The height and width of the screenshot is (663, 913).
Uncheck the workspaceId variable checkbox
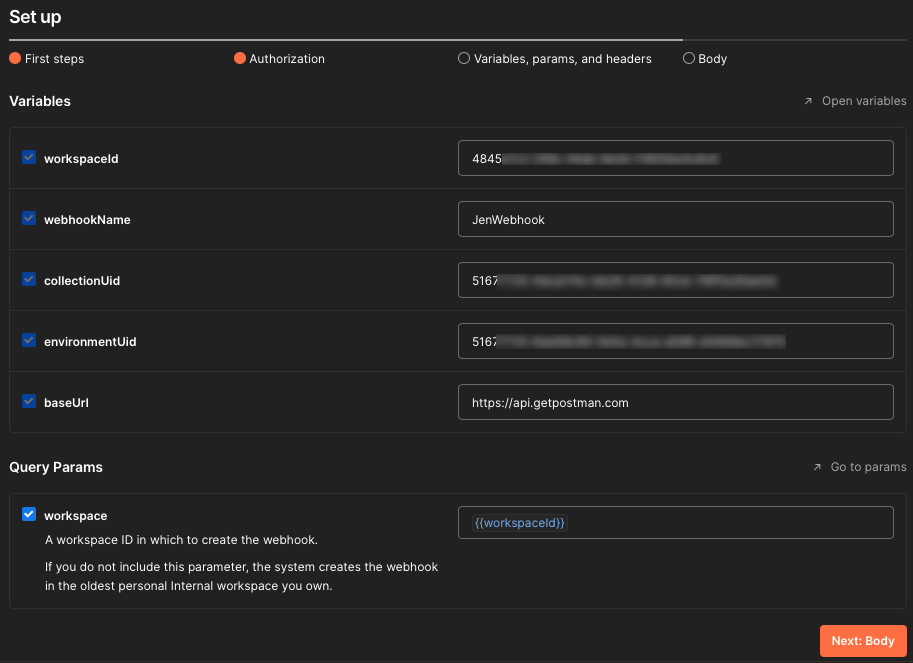click(29, 157)
